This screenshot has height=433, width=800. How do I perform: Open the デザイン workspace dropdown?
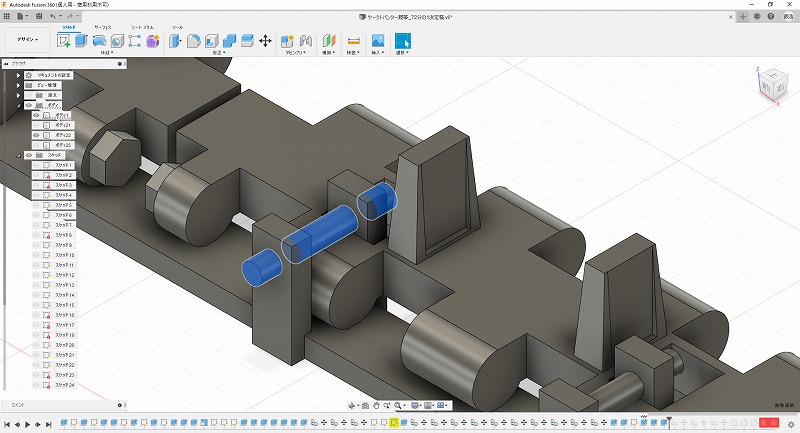click(x=25, y=41)
